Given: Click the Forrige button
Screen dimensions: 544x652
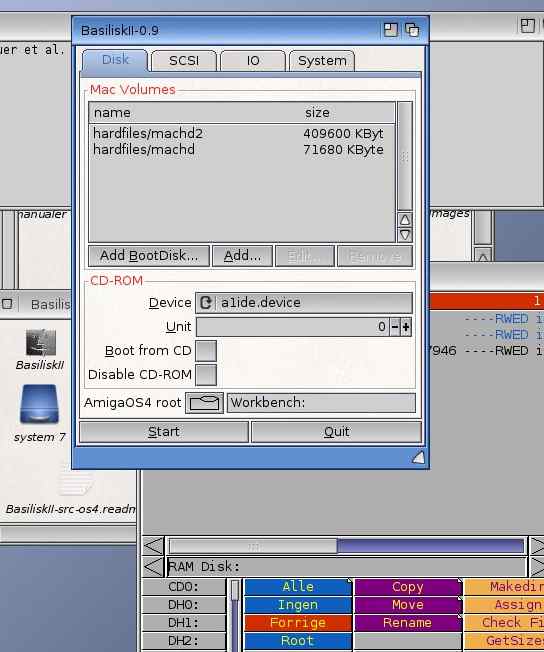Looking at the screenshot, I should (298, 622).
